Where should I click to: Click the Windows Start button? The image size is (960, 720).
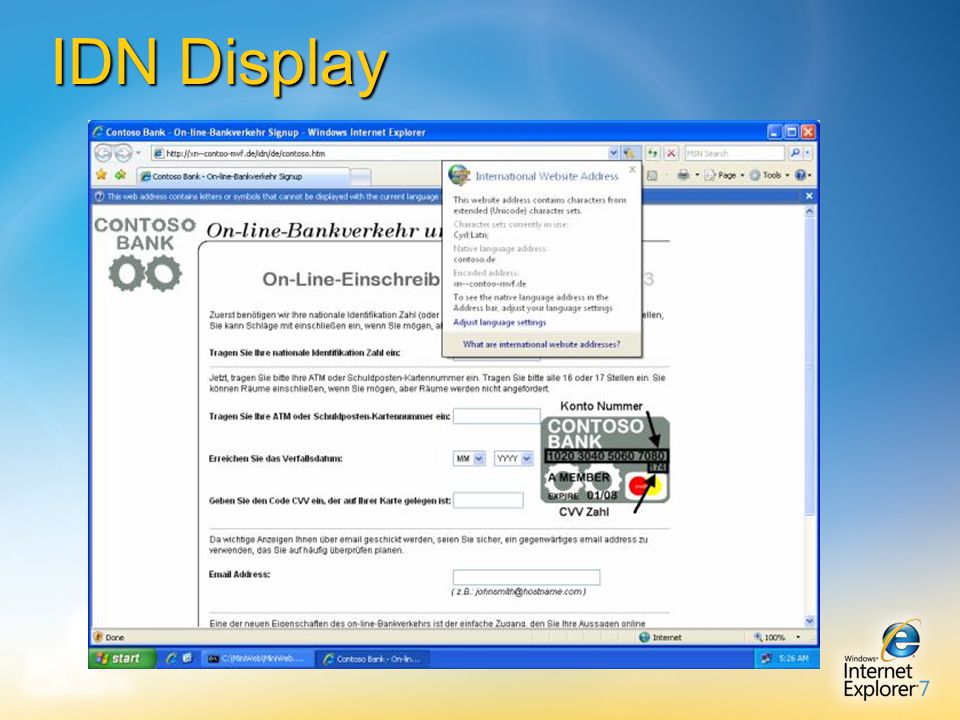click(122, 658)
